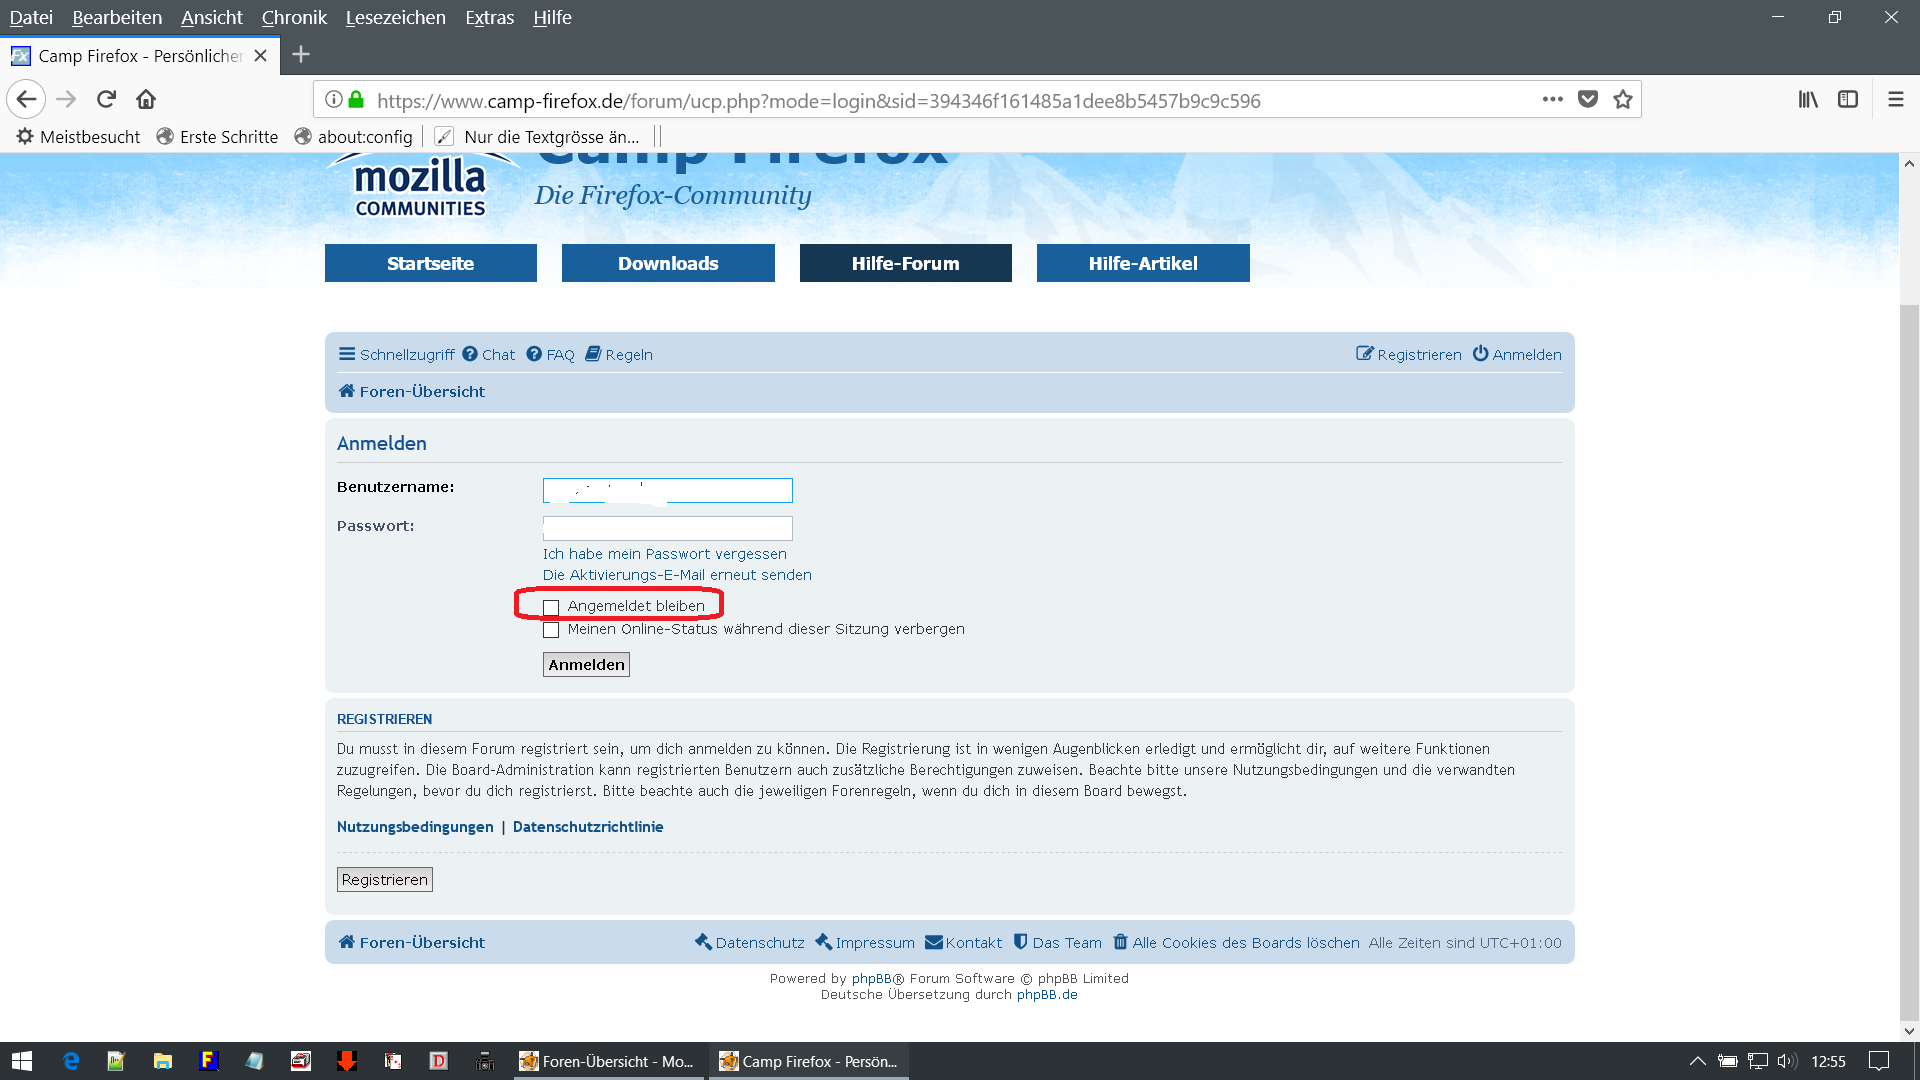The image size is (1920, 1080).
Task: Open page actions three-dots menu
Action: click(x=1552, y=99)
